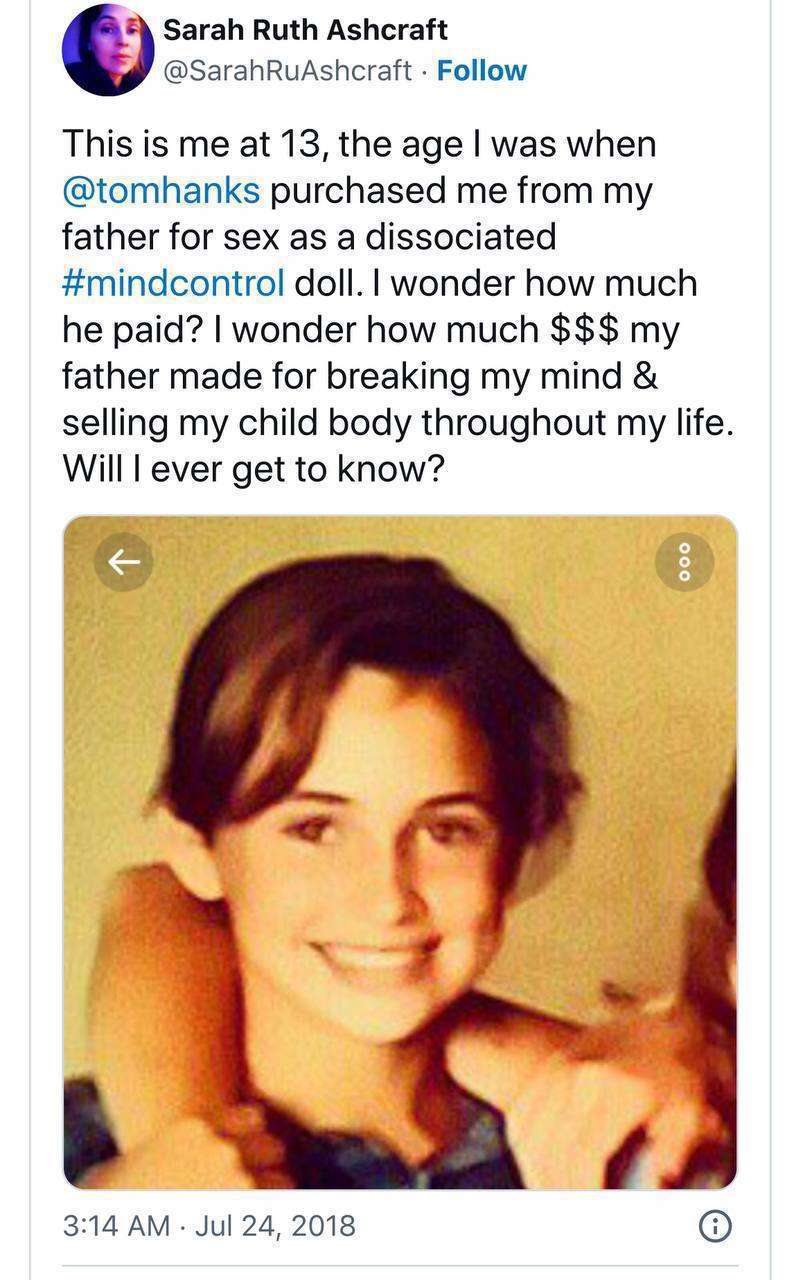Screen dimensions: 787x1280
Task: Click the line "Will I ever get to know?"
Action: pos(253,469)
